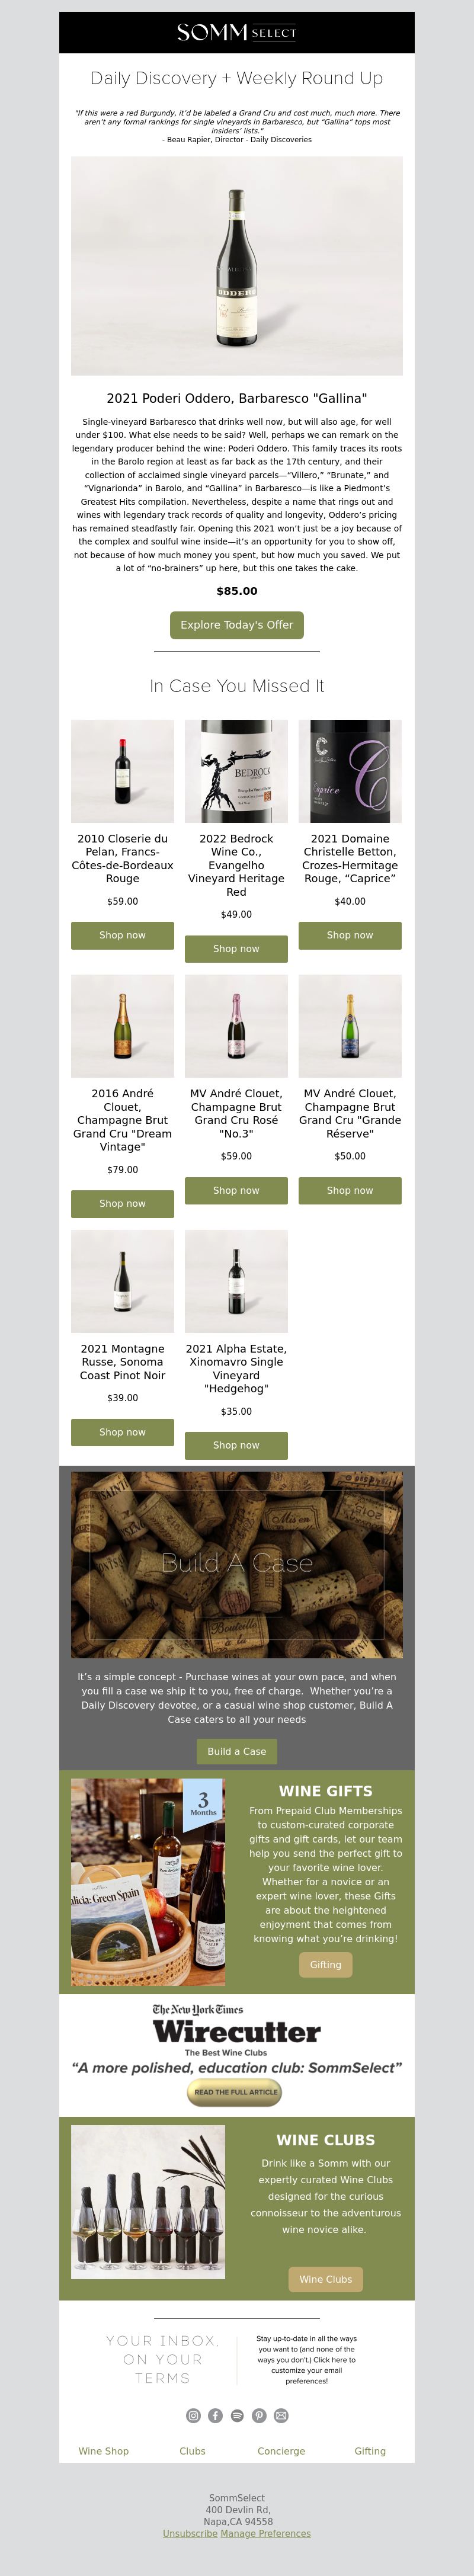This screenshot has height=2576, width=474.
Task: Click the SommSelect logo header
Action: click(237, 33)
